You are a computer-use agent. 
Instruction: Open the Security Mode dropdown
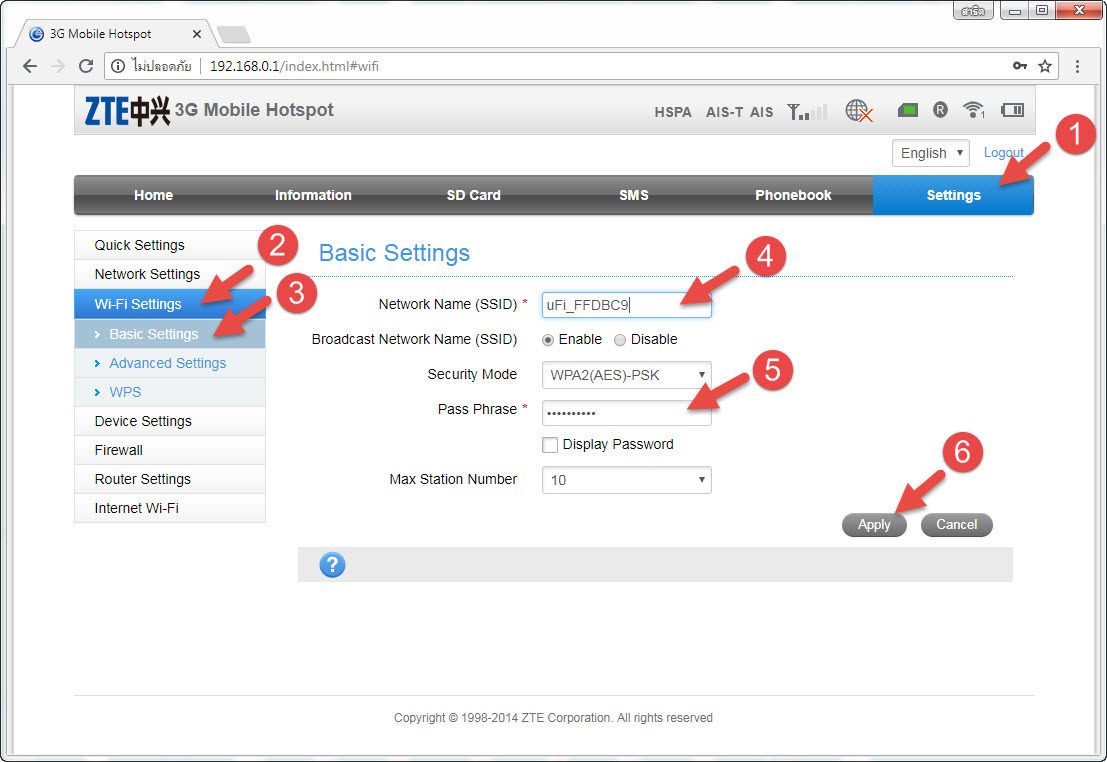click(626, 375)
